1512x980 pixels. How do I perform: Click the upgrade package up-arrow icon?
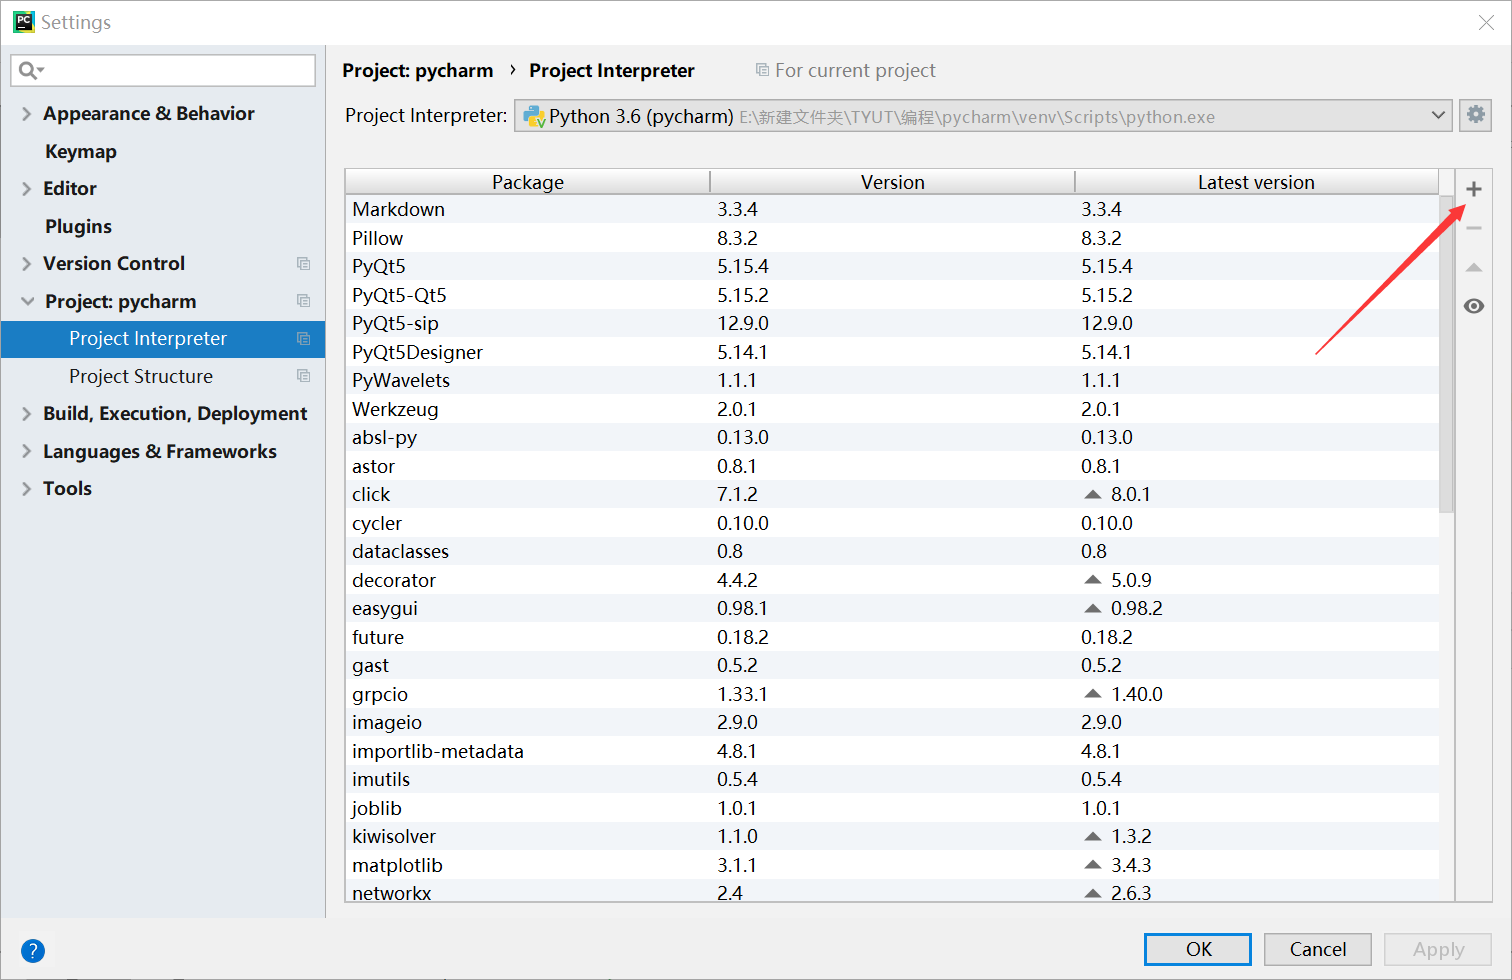(1473, 267)
